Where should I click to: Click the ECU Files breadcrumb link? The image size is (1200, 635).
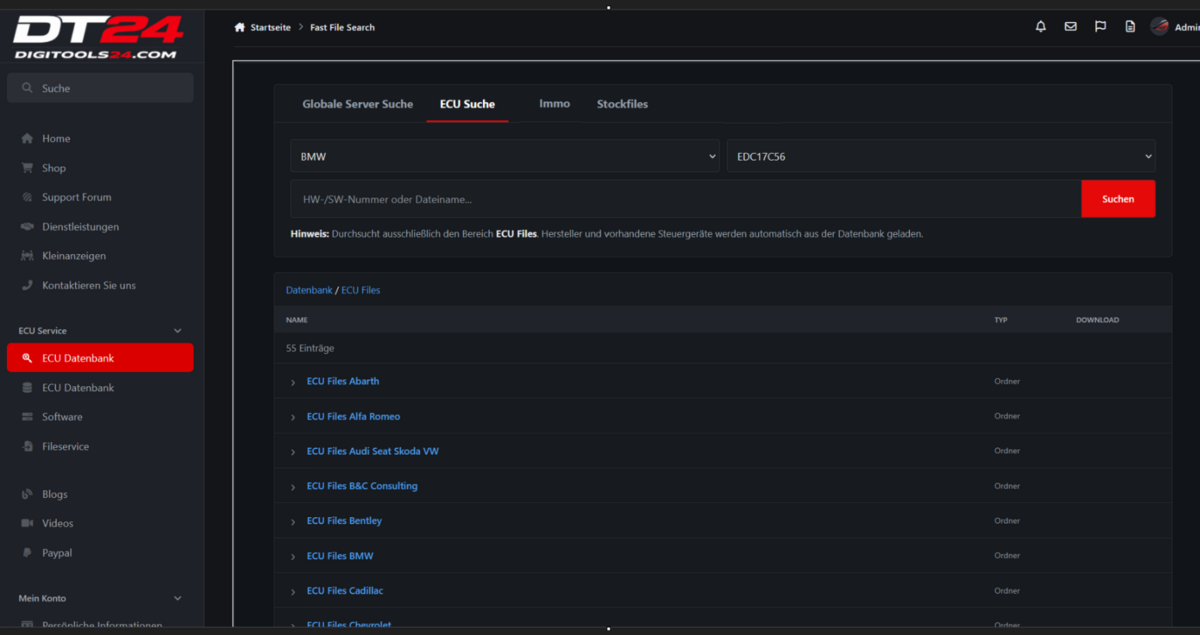[361, 290]
